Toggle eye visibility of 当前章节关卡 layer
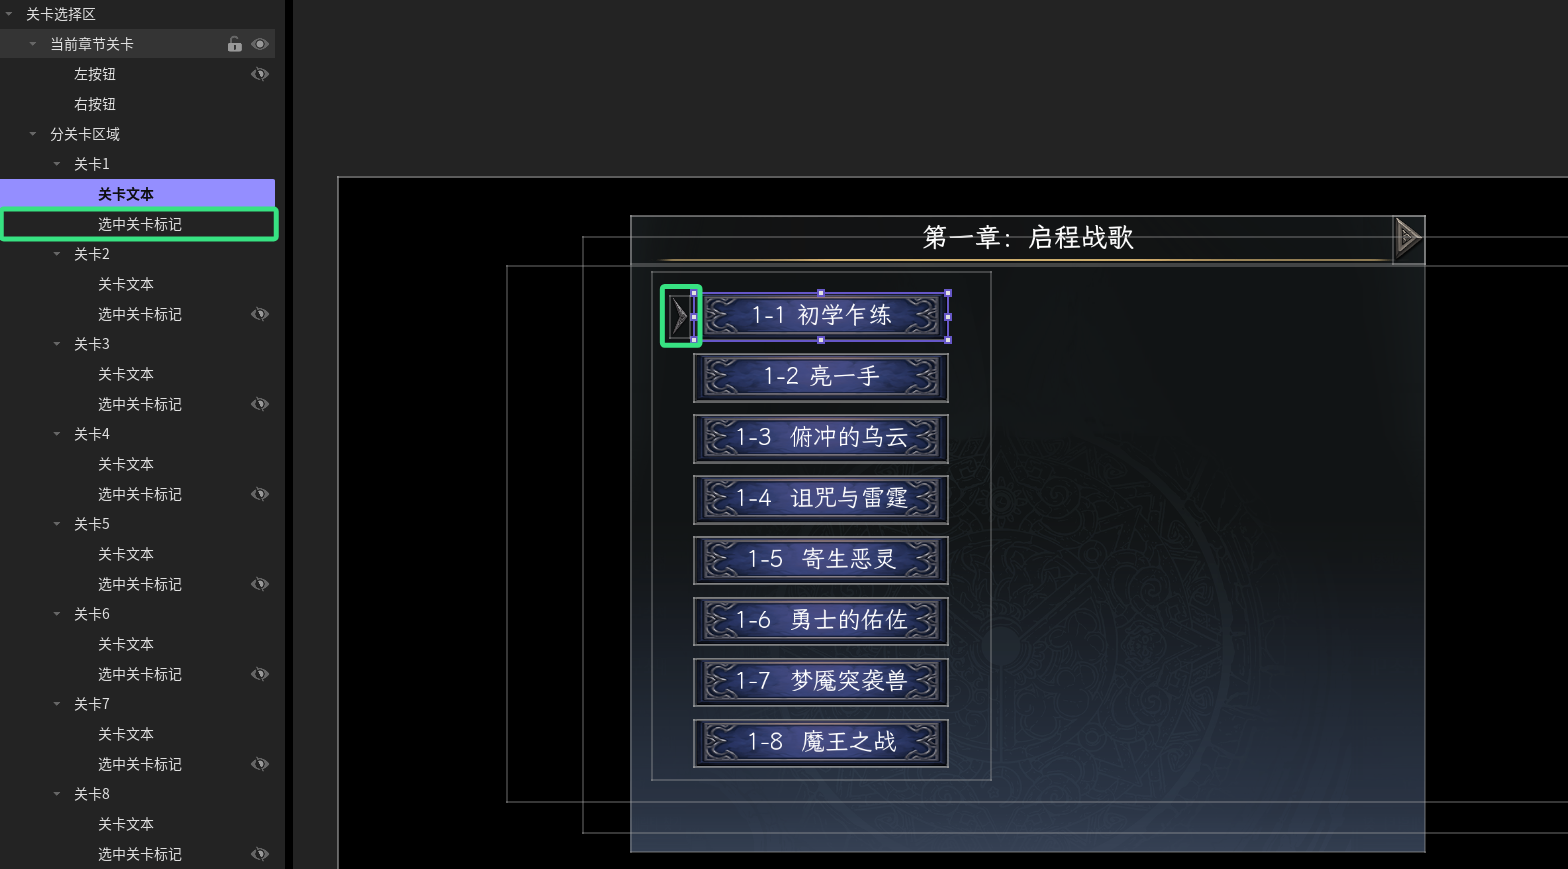1568x869 pixels. click(x=260, y=44)
